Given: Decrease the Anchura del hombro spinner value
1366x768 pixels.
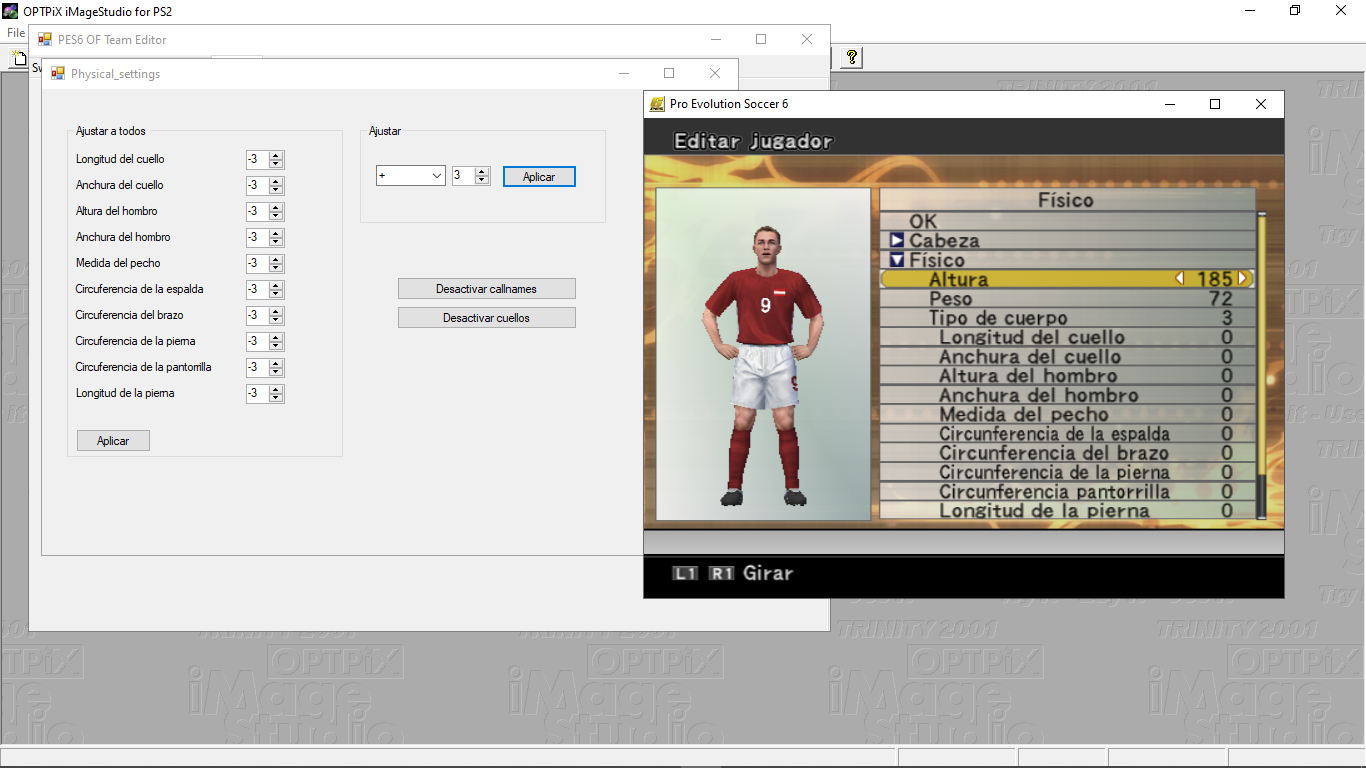Looking at the screenshot, I should [276, 242].
